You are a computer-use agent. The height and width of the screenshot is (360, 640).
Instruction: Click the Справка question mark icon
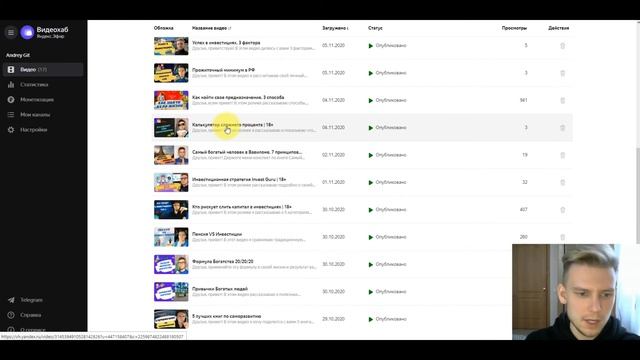[x=11, y=315]
